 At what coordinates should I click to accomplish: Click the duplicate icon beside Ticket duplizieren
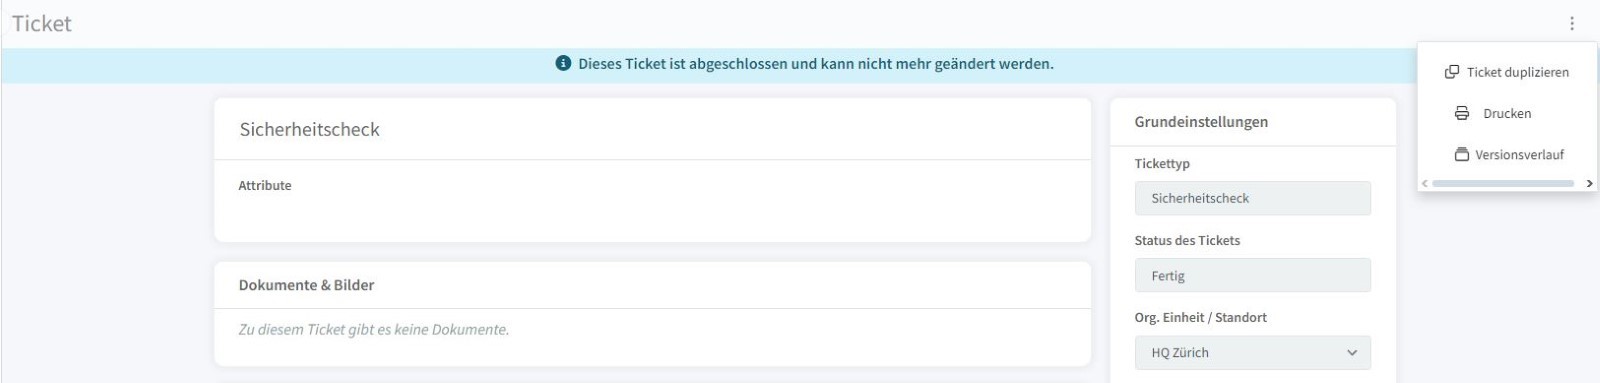(1452, 72)
